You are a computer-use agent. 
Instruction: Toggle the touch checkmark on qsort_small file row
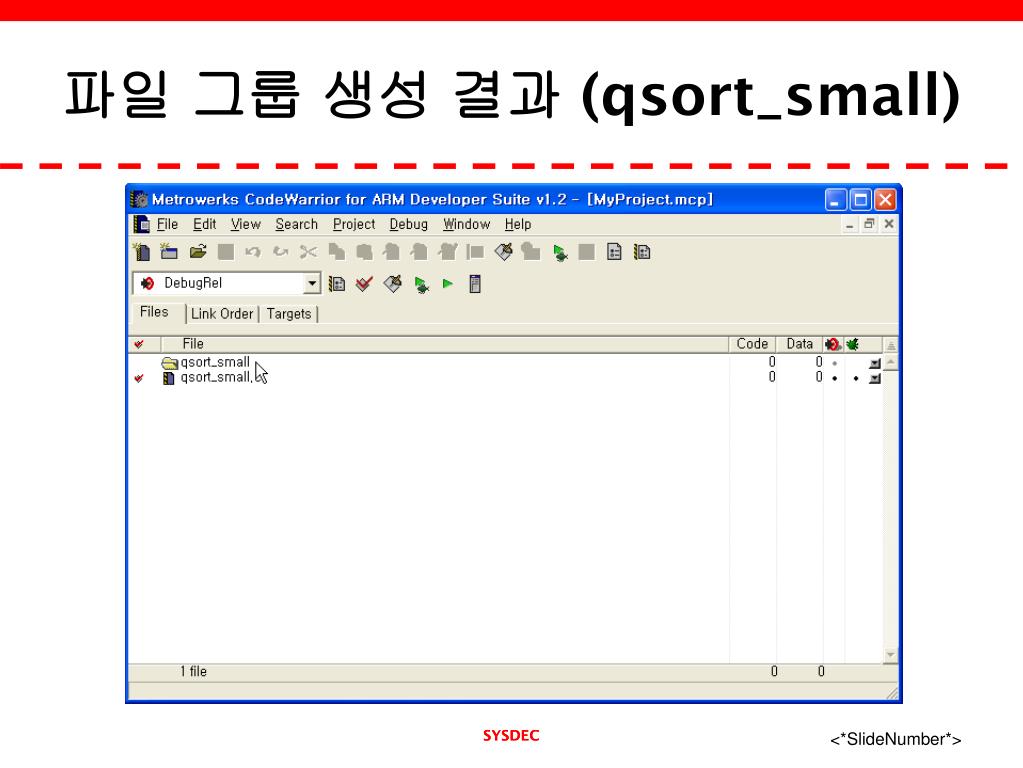138,378
